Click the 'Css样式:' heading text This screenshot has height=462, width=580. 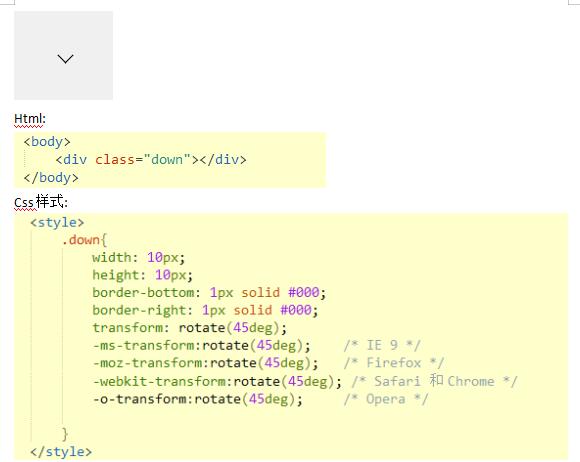pyautogui.click(x=41, y=202)
